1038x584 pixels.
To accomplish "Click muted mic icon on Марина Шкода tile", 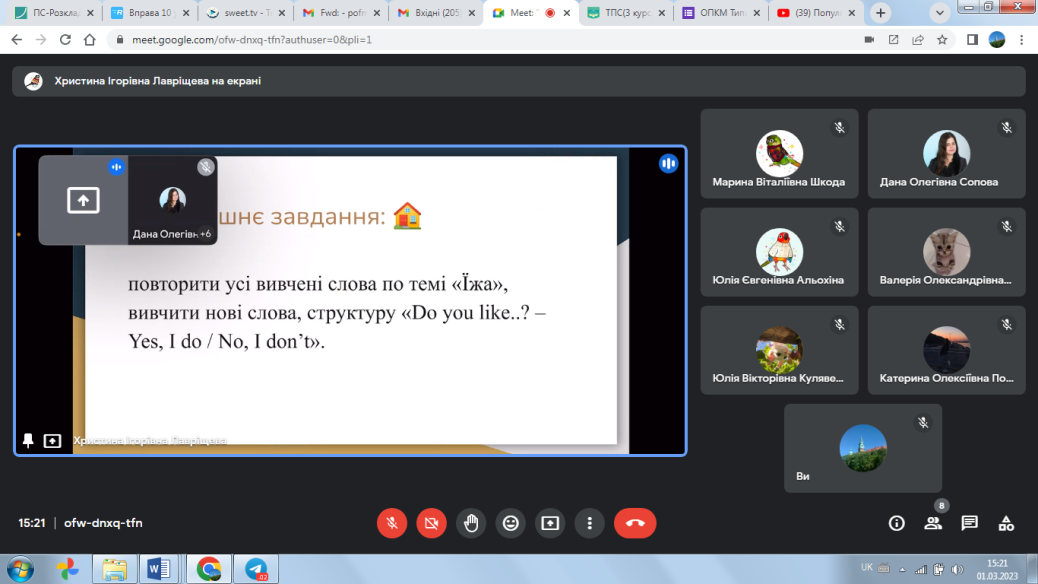I will coord(839,128).
